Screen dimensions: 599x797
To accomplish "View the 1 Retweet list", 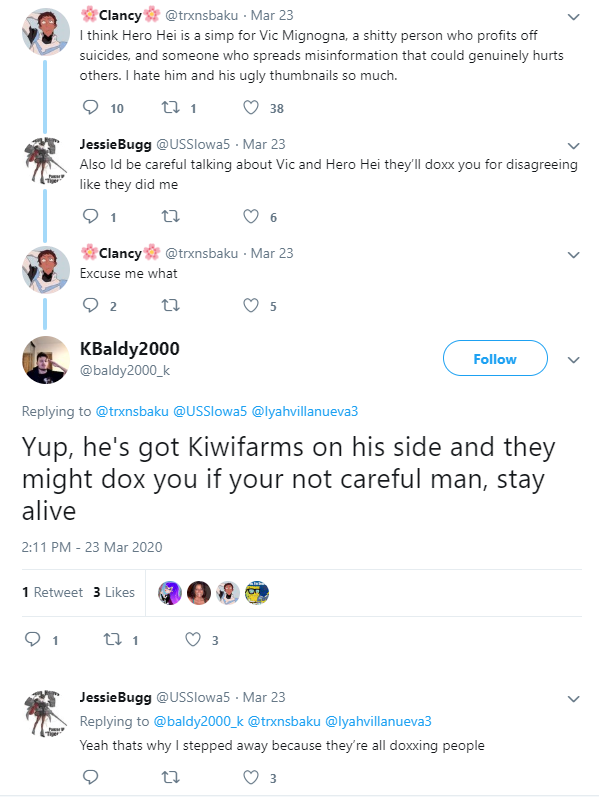I will (52, 592).
